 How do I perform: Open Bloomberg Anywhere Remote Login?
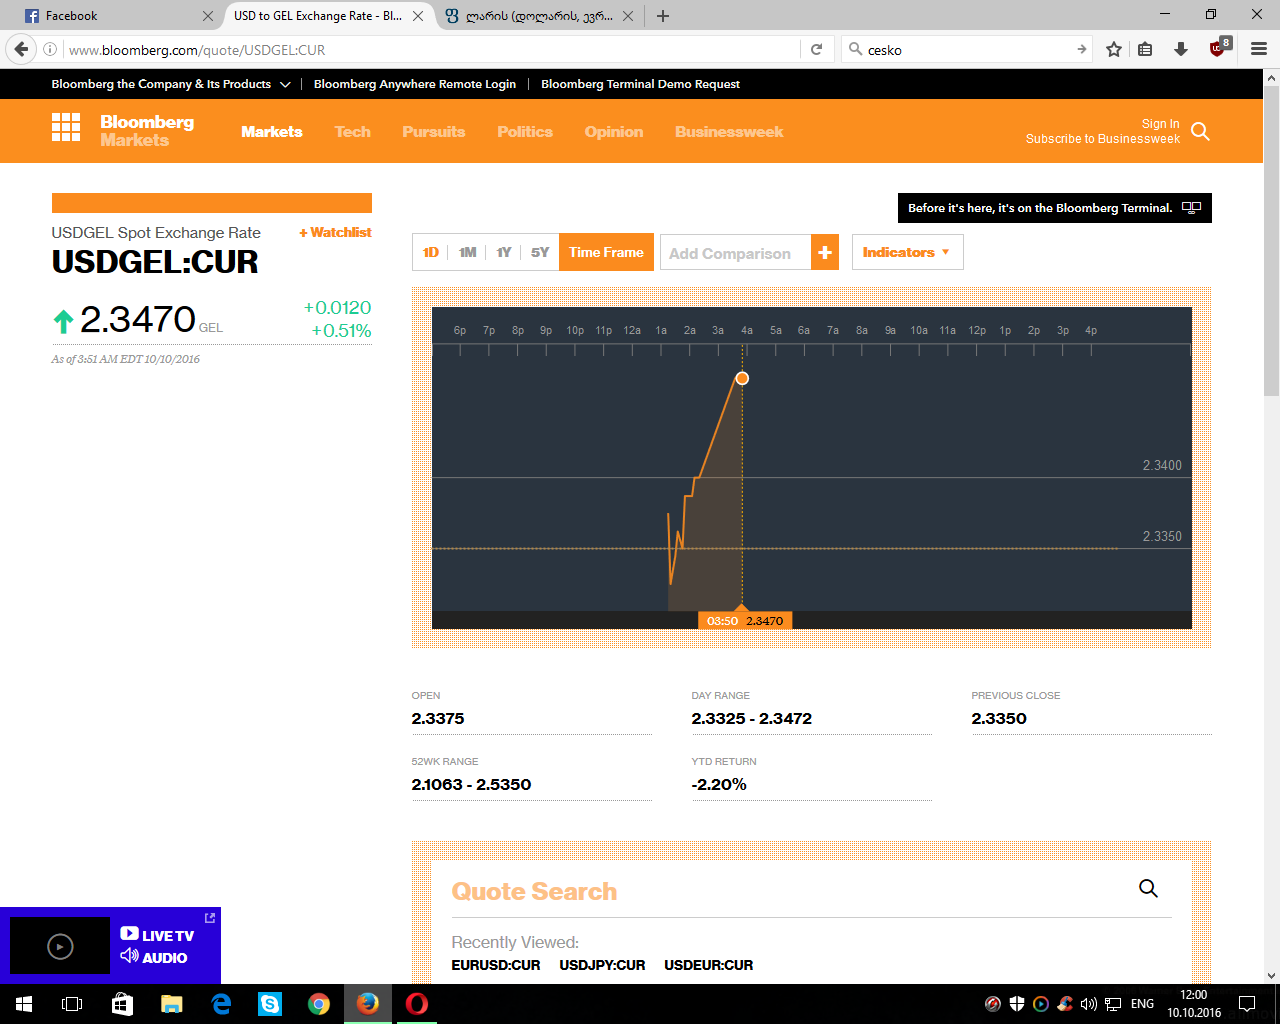(x=415, y=84)
